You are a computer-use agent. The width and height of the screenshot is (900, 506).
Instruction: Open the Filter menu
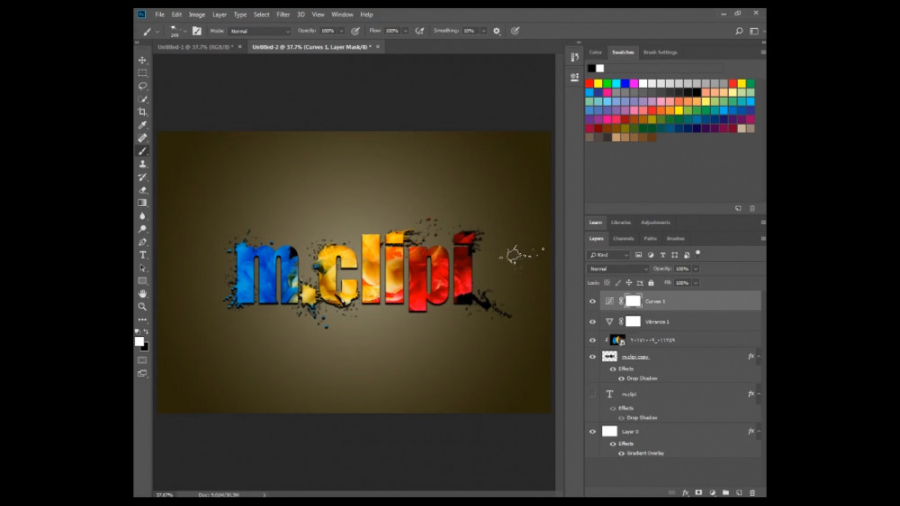[283, 15]
